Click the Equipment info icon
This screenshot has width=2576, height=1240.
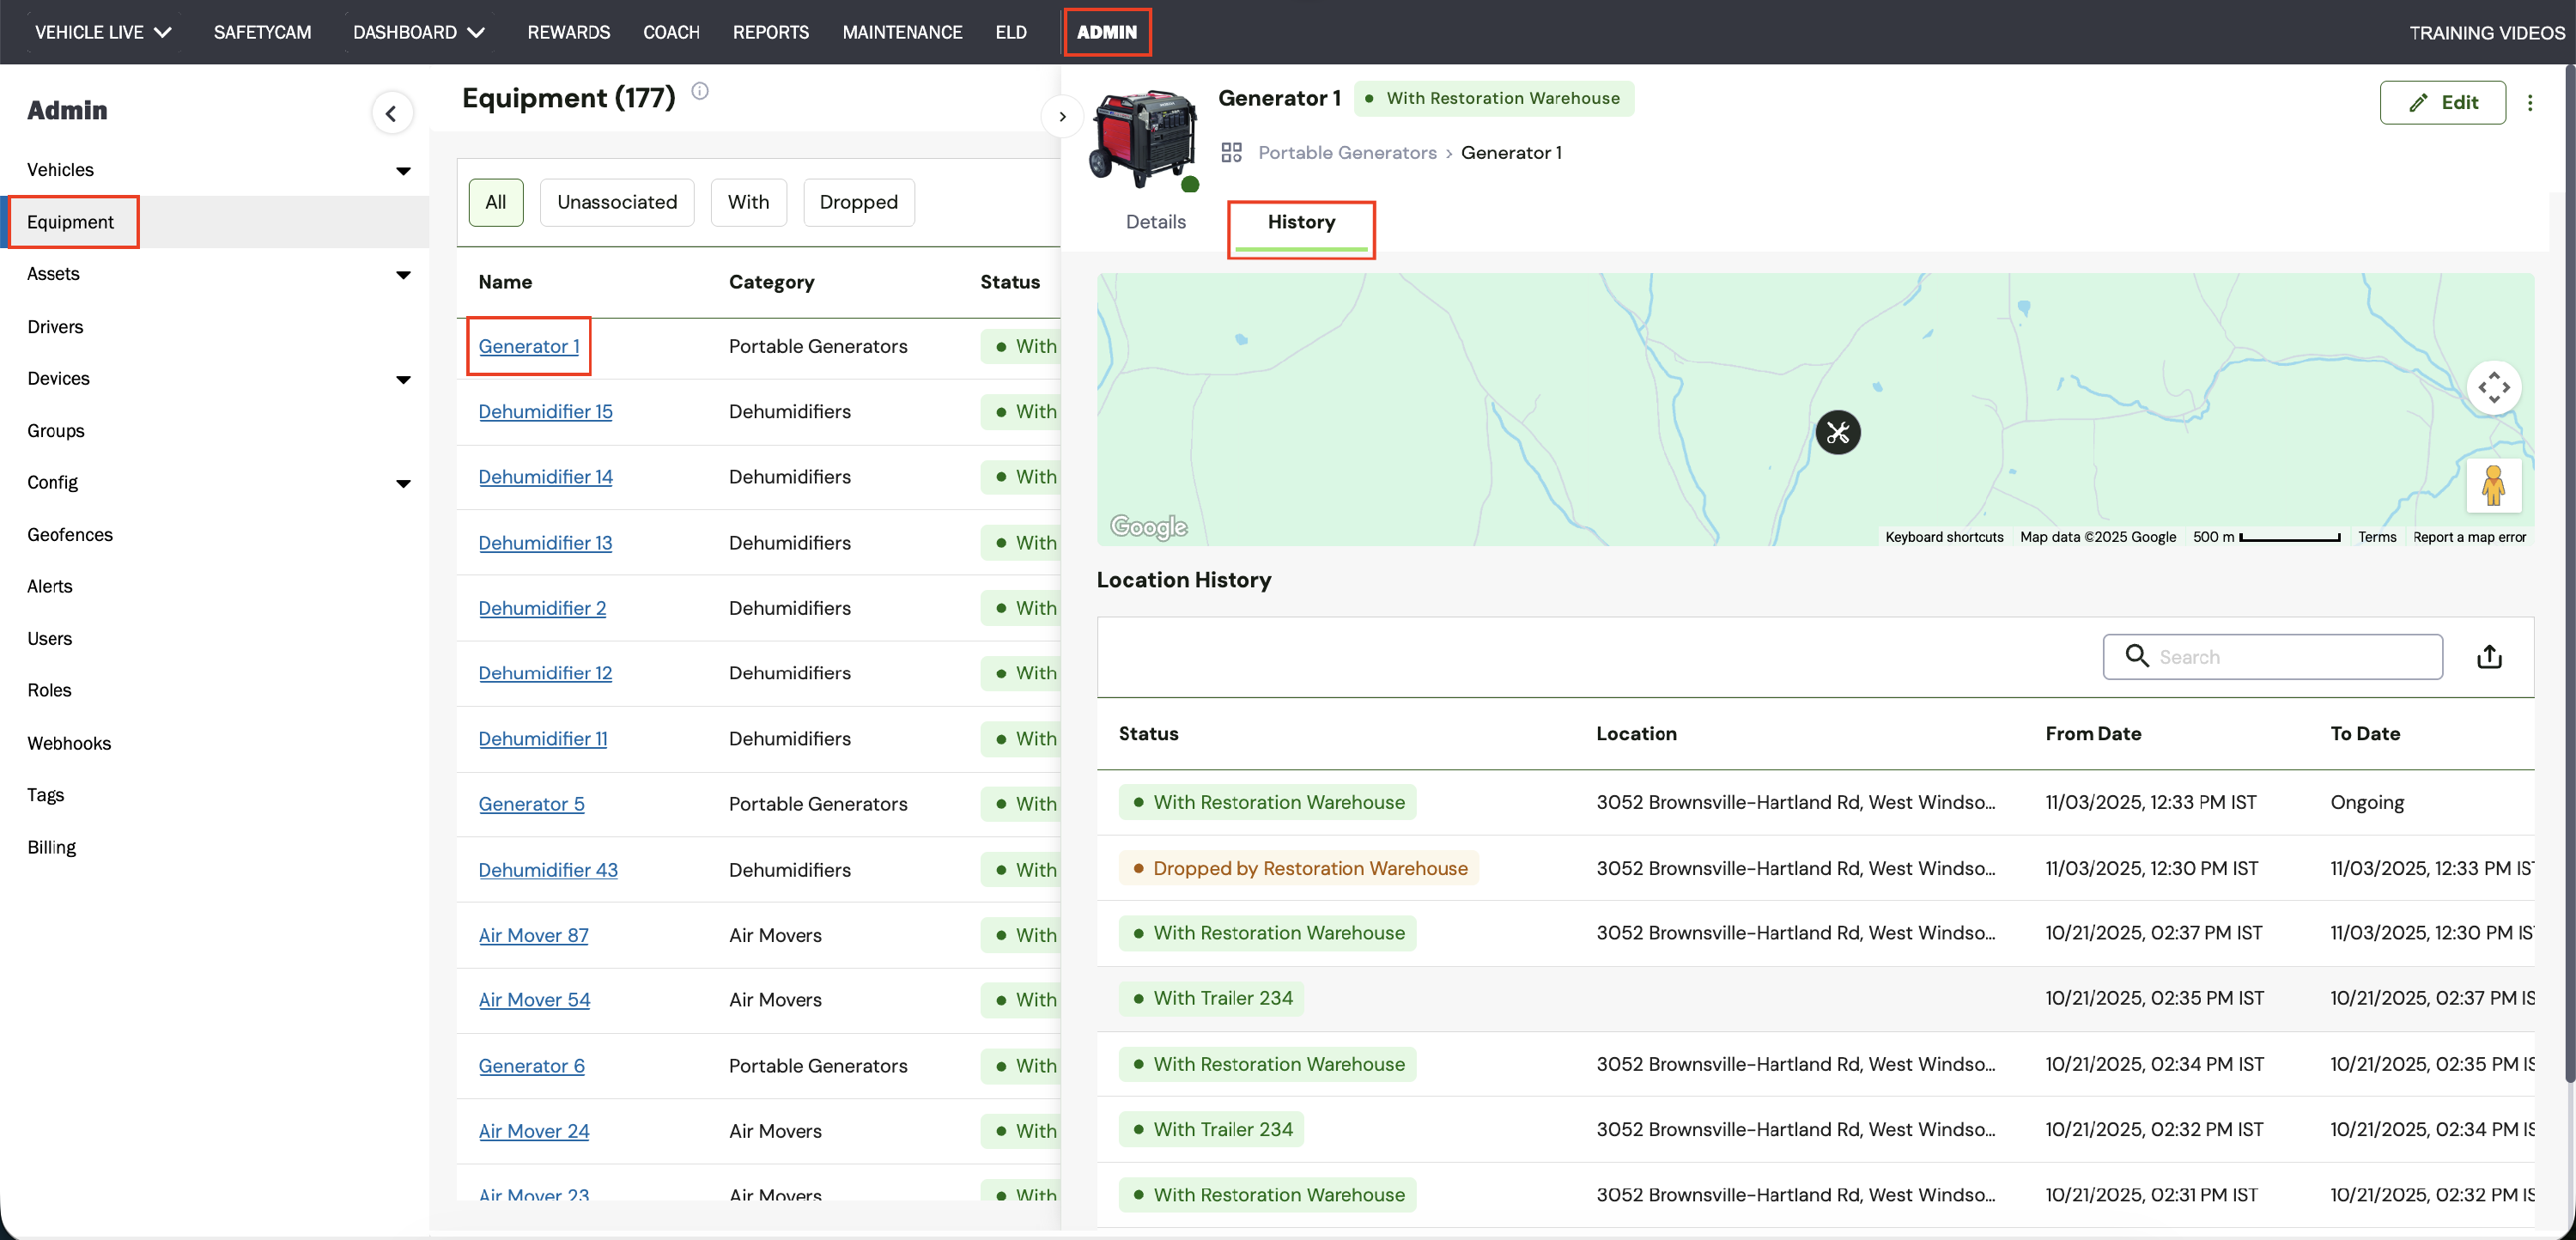(x=700, y=91)
